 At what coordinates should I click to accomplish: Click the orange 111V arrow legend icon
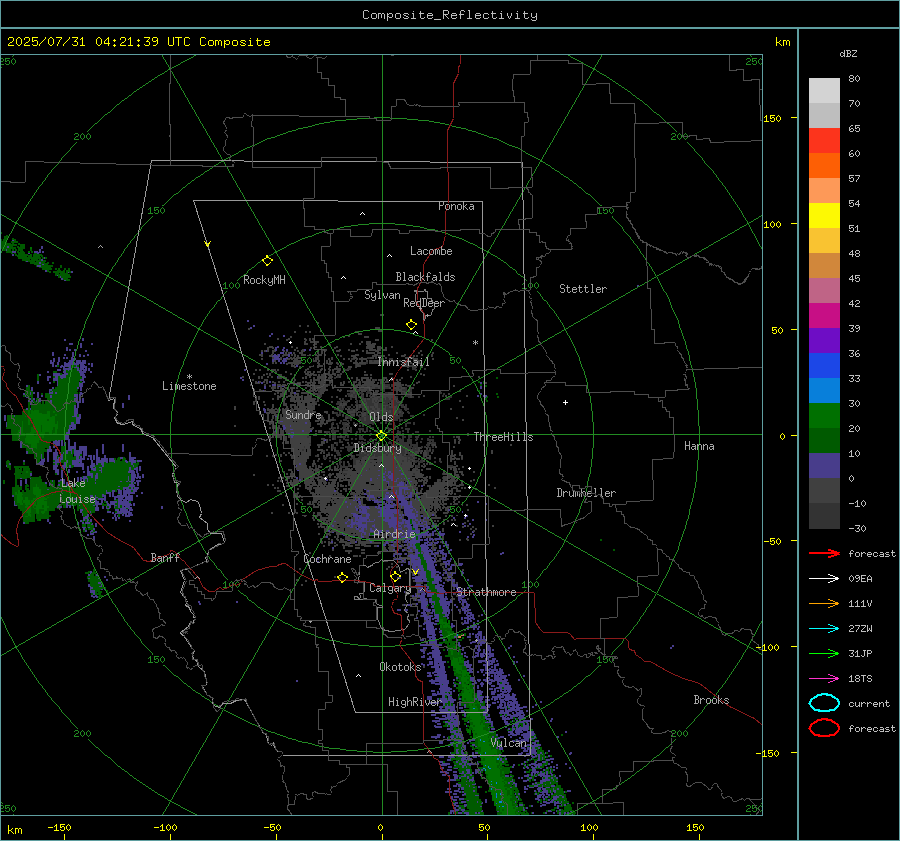pos(824,603)
